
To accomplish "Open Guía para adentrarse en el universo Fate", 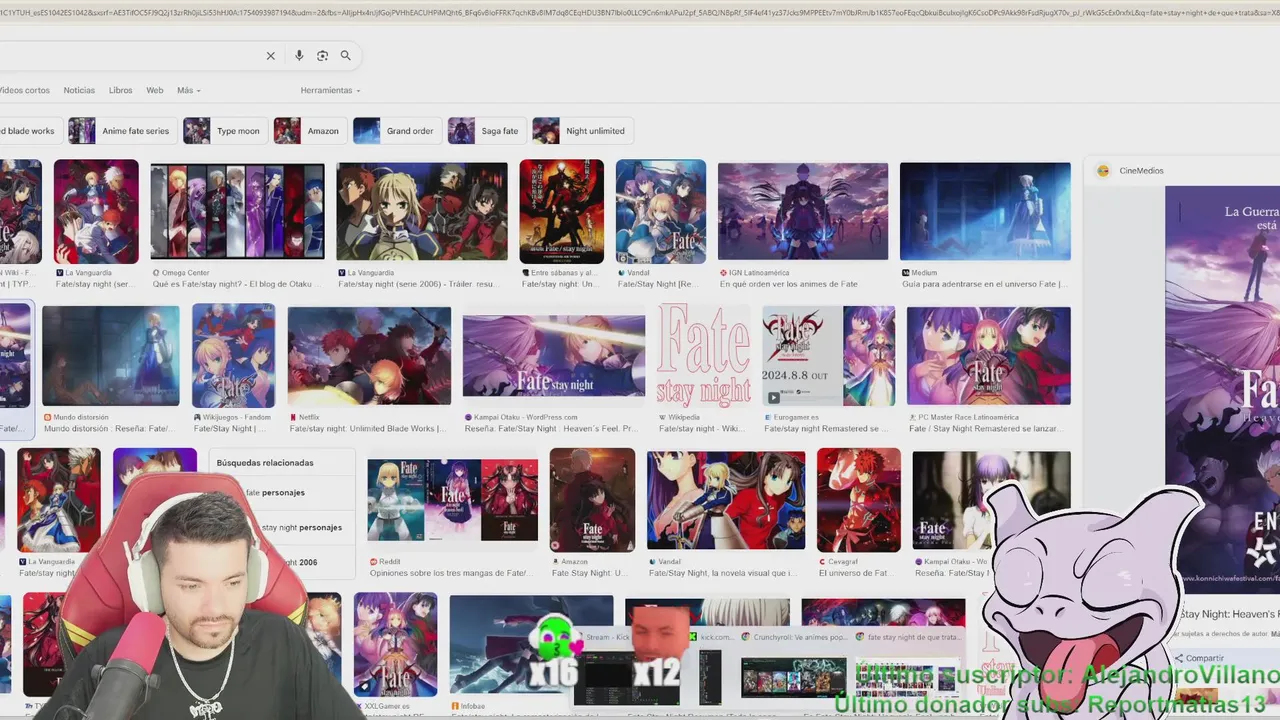I will pyautogui.click(x=985, y=284).
